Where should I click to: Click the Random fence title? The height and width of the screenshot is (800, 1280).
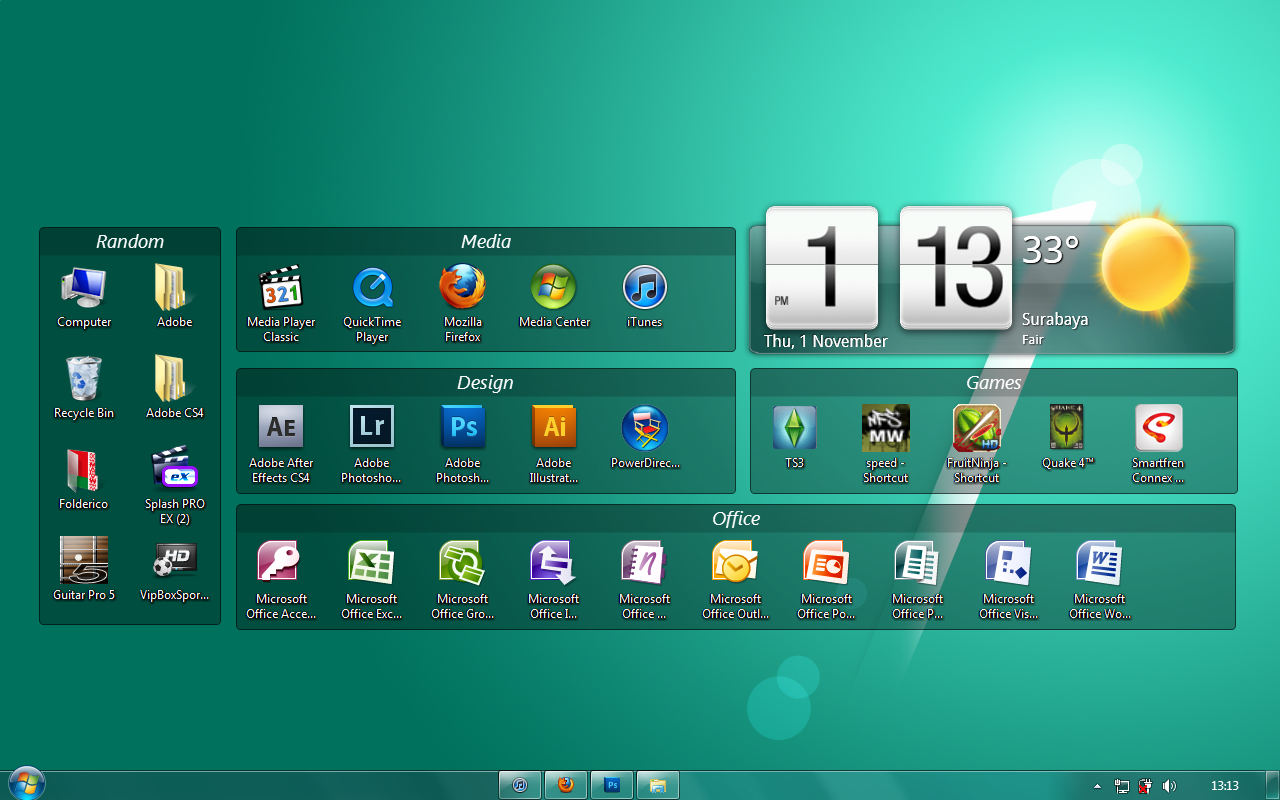[x=130, y=241]
